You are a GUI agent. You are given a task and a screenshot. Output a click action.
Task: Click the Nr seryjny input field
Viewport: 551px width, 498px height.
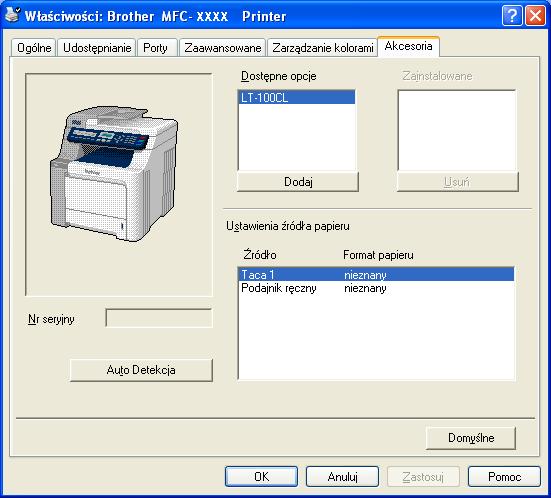pyautogui.click(x=159, y=318)
